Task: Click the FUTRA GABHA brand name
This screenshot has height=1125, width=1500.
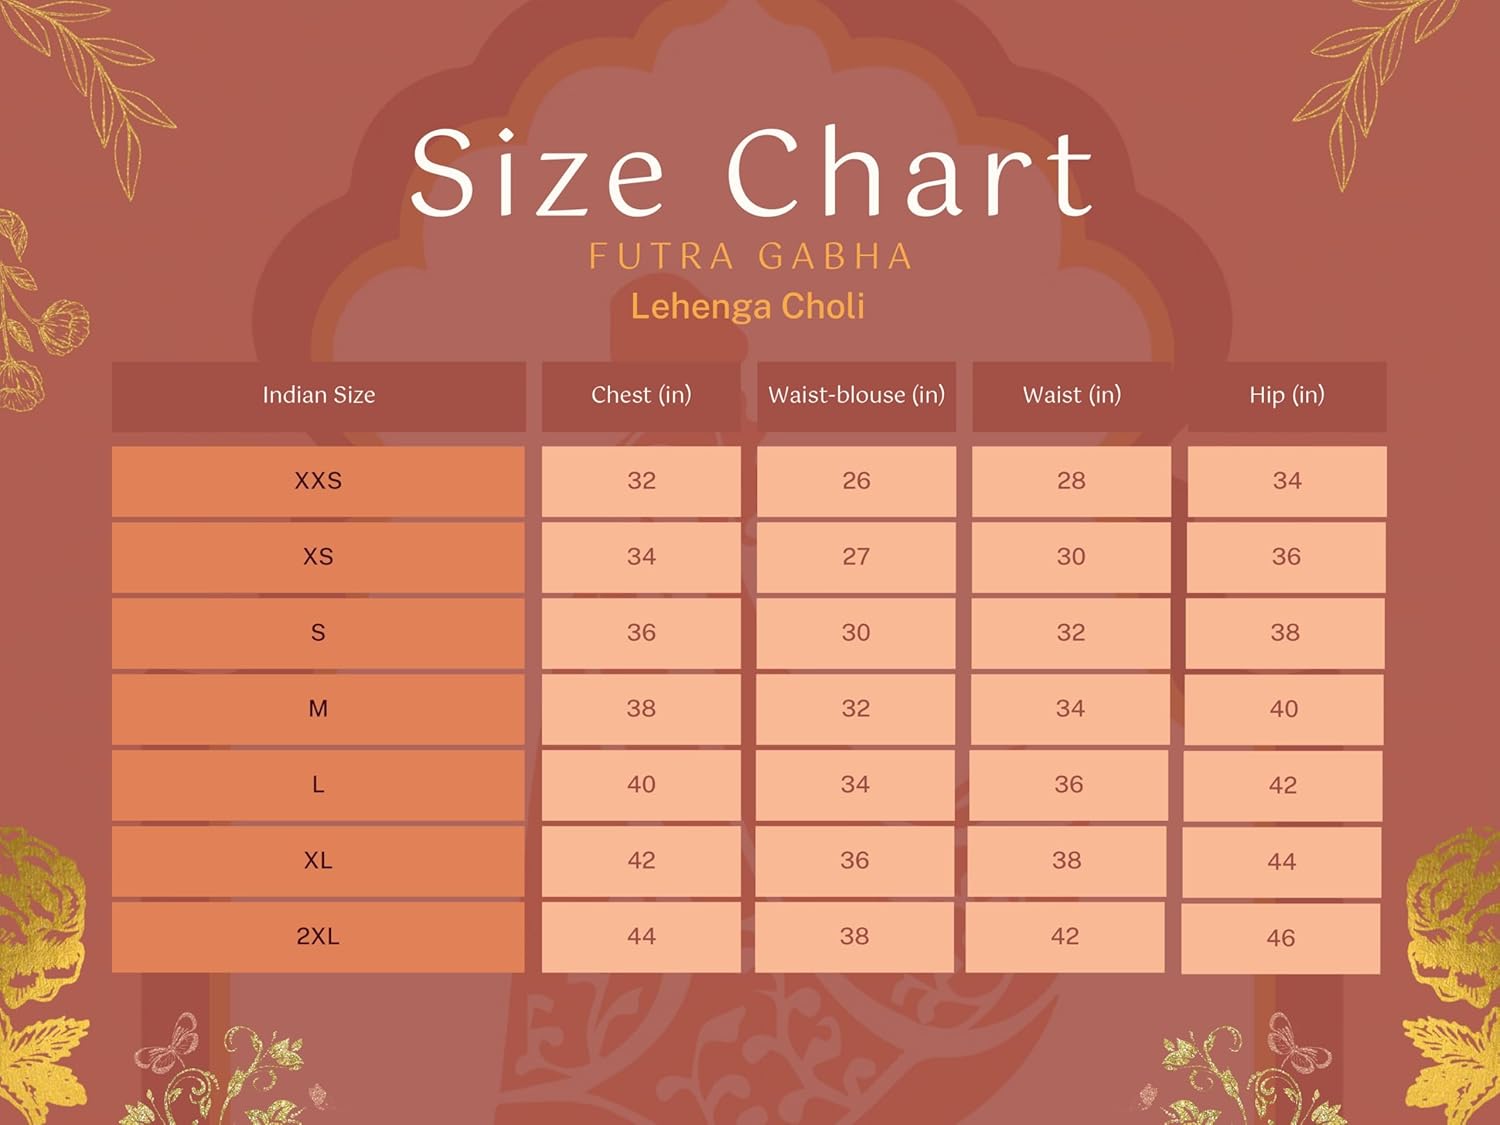Action: (750, 257)
